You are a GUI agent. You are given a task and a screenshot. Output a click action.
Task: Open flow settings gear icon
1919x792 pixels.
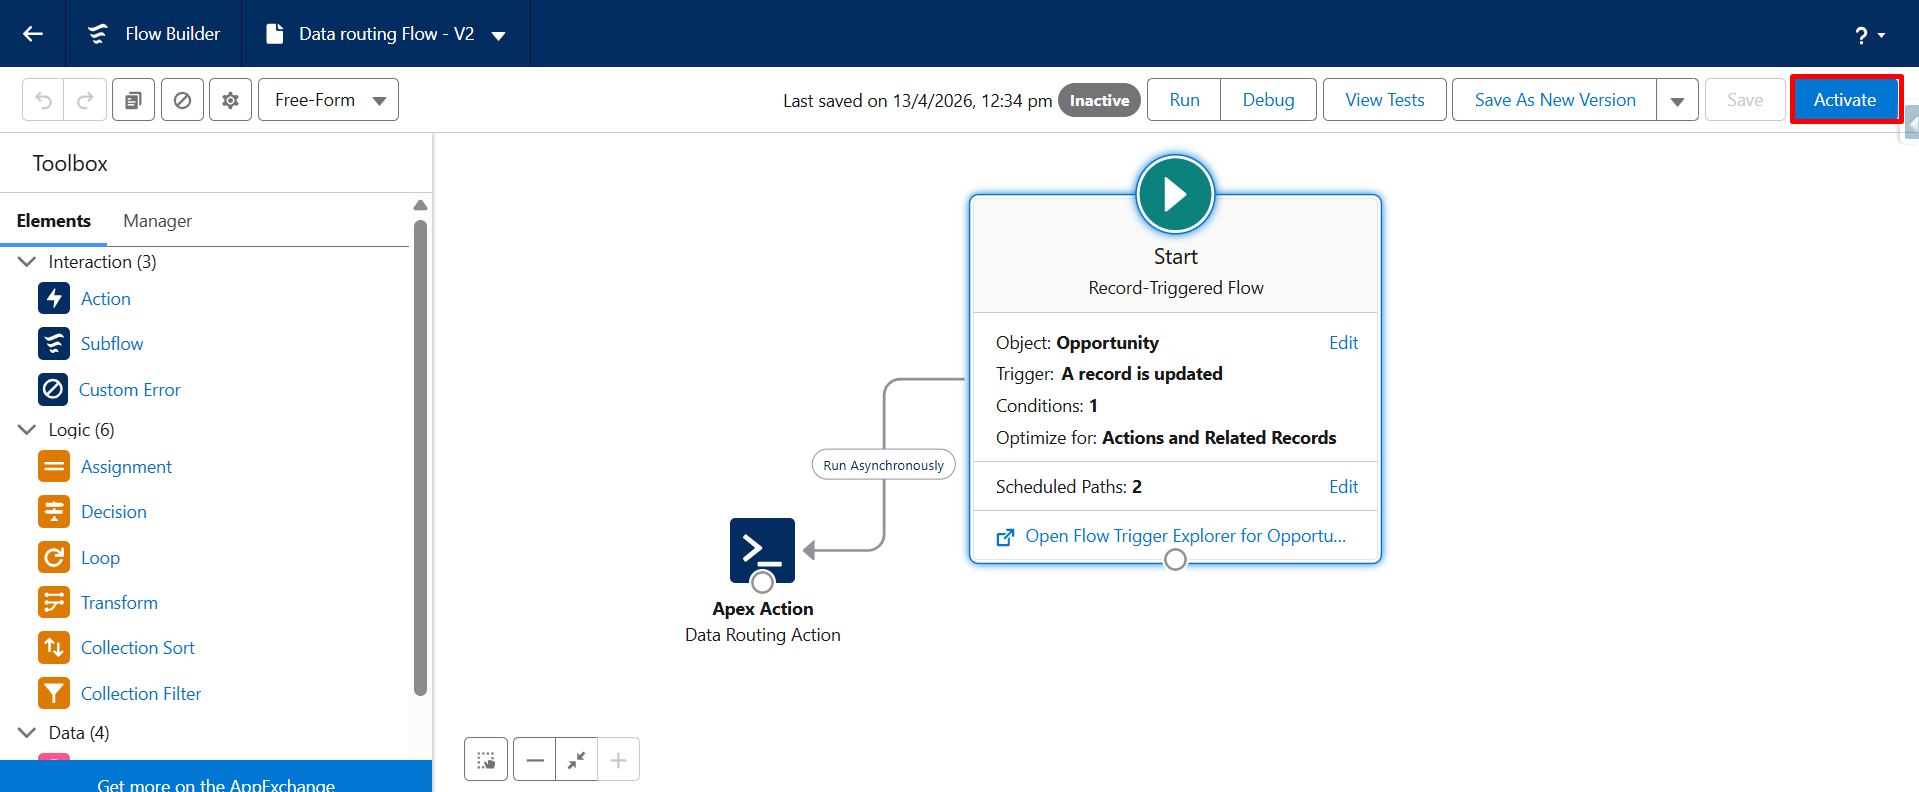click(230, 100)
